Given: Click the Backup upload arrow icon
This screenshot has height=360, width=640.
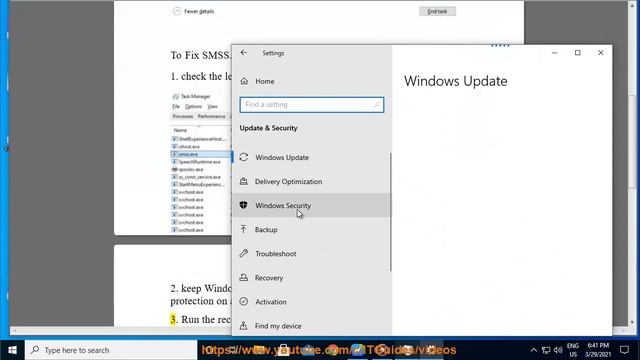Looking at the screenshot, I should point(244,229).
